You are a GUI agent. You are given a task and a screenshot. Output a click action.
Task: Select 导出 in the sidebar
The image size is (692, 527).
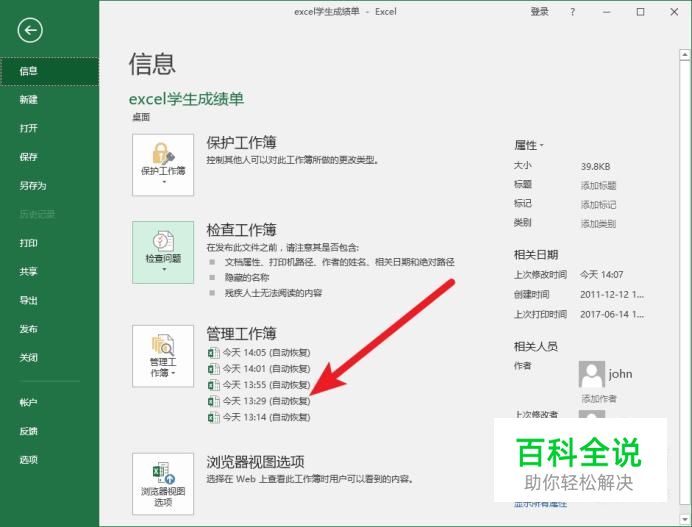click(49, 301)
